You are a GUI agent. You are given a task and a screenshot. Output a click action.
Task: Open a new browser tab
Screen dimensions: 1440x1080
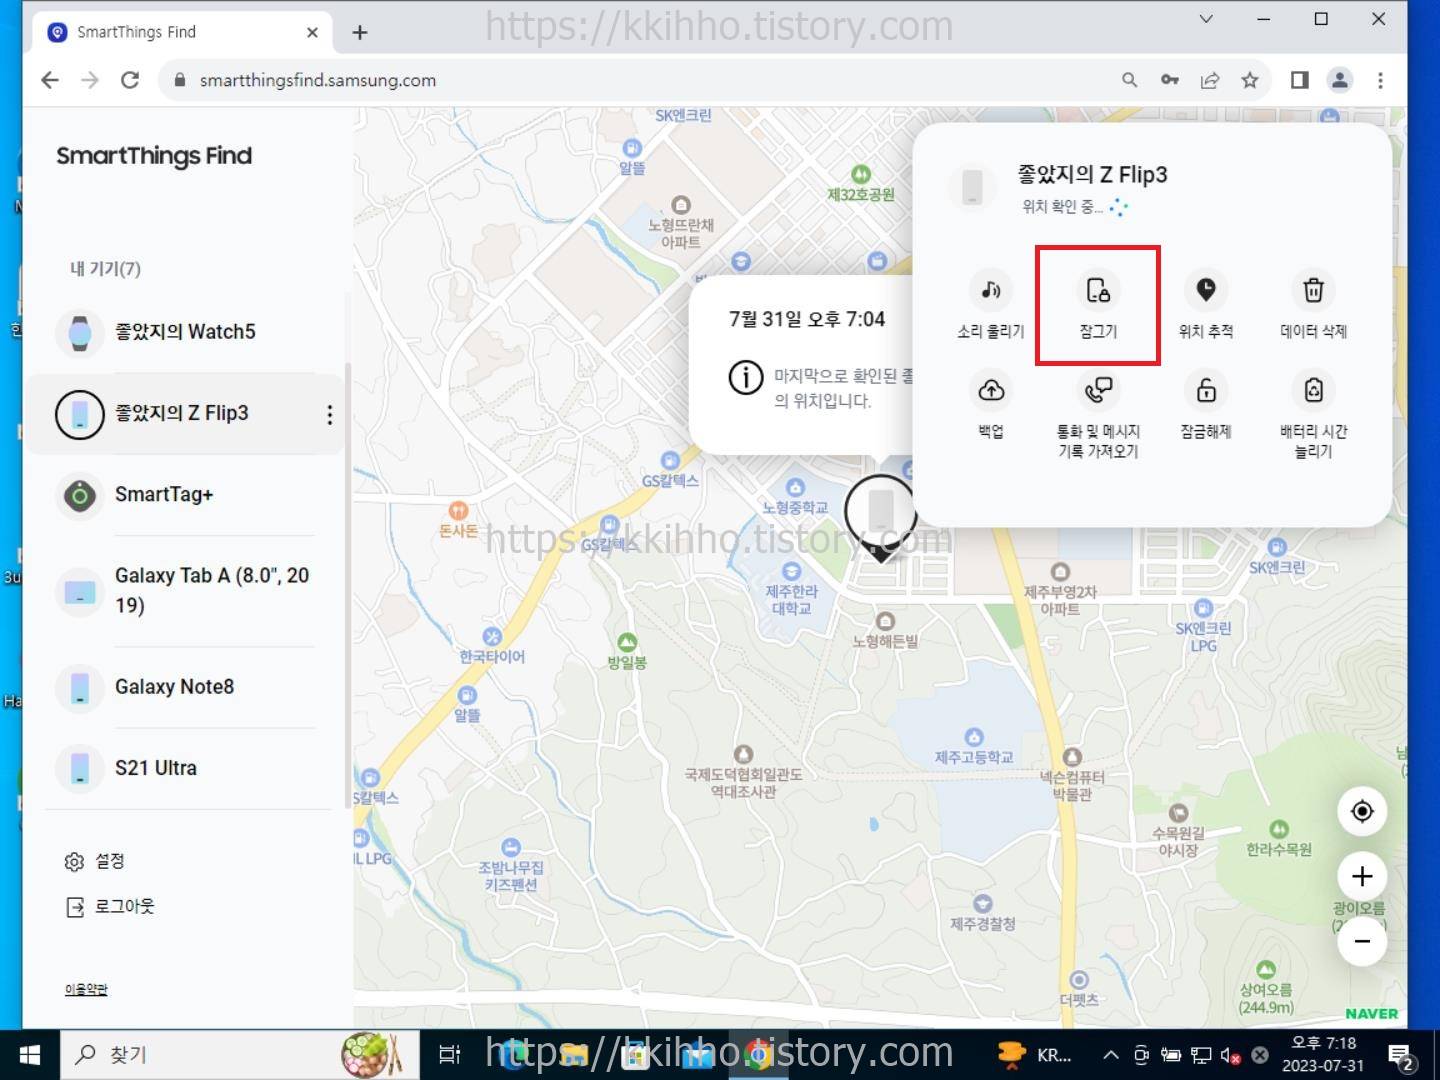pos(360,32)
